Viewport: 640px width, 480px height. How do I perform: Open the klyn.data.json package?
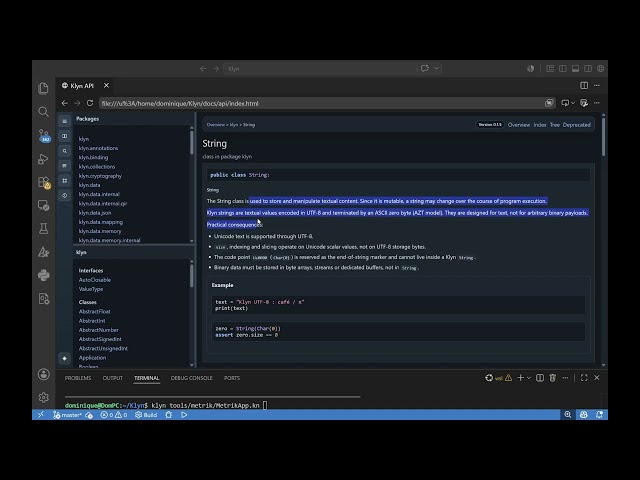tap(95, 213)
